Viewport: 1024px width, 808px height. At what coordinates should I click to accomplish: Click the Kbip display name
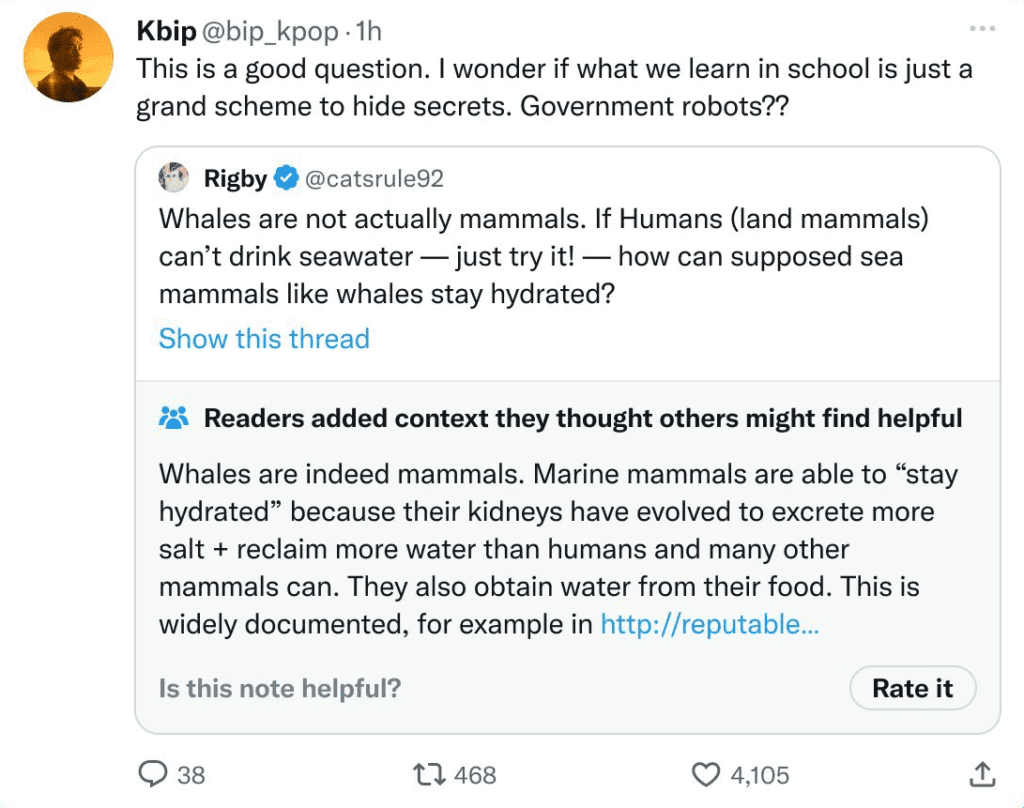click(x=166, y=32)
